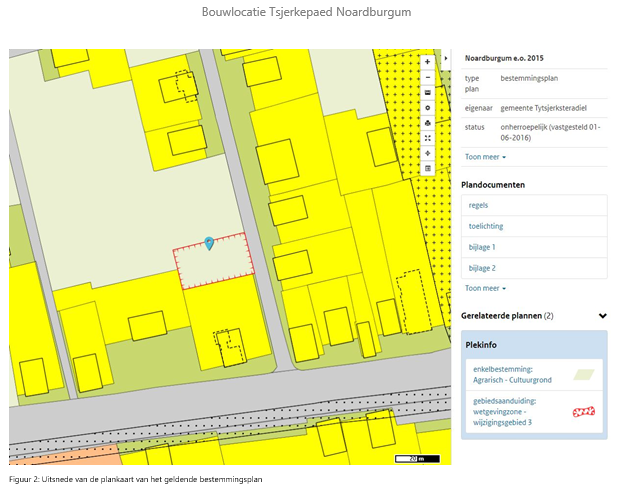Zoom in with the plus map button
620x492 pixels.
pos(427,62)
